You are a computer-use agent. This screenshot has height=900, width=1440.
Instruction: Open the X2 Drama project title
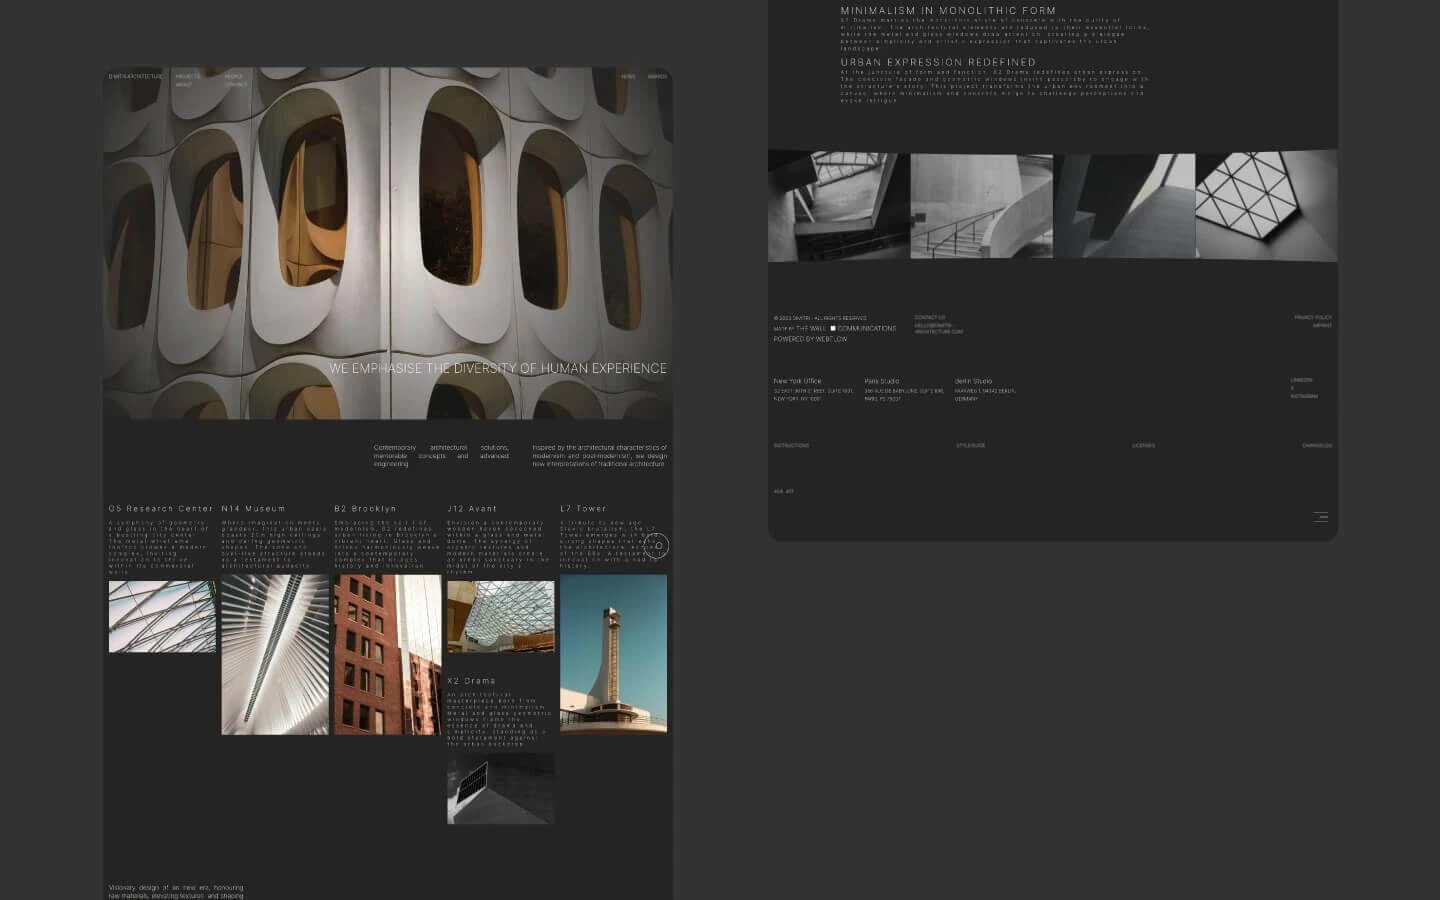[x=471, y=681]
